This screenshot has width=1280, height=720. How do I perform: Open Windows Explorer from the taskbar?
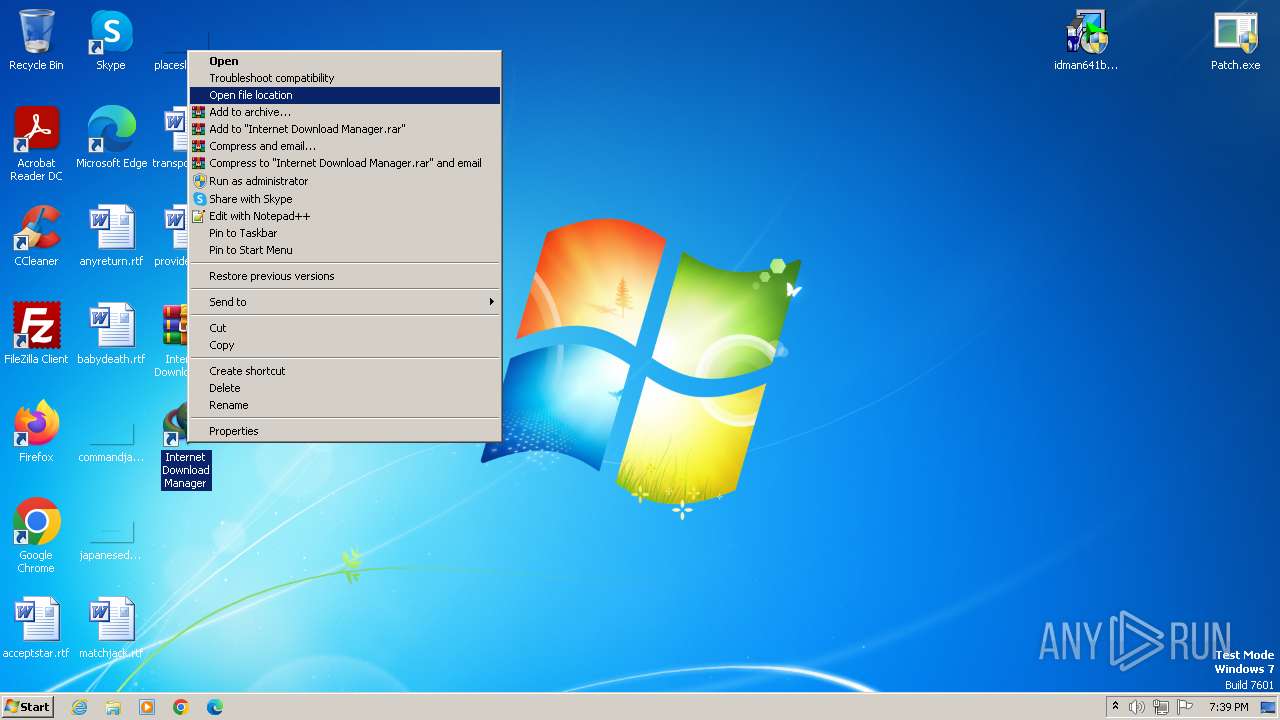click(113, 707)
